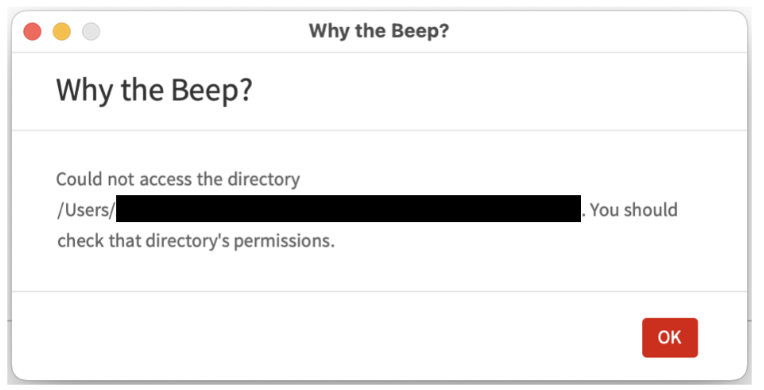The width and height of the screenshot is (764, 390).
Task: Click the word "permissions." in the message
Action: click(x=285, y=242)
